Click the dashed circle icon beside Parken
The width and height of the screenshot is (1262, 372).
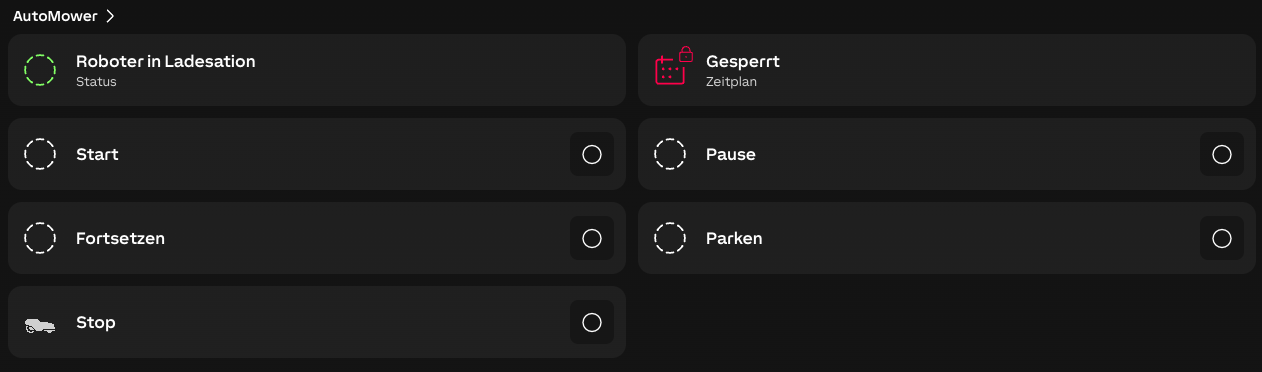(670, 238)
